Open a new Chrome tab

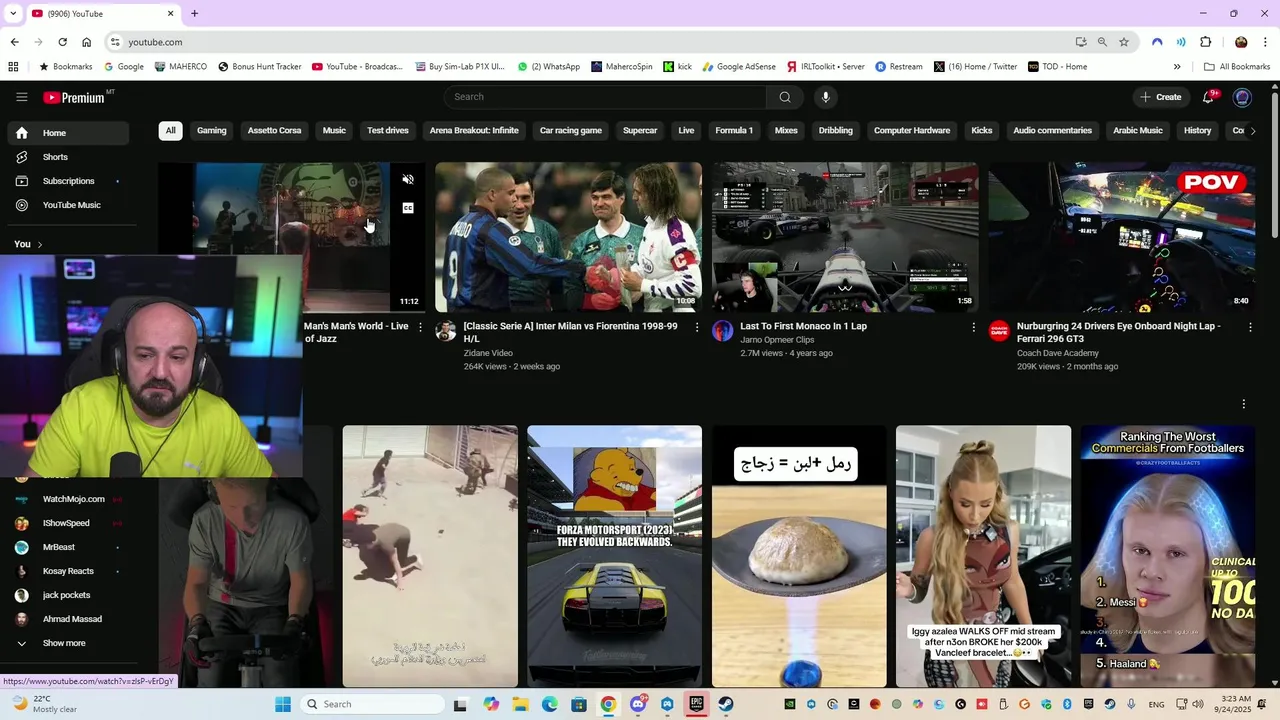click(195, 14)
